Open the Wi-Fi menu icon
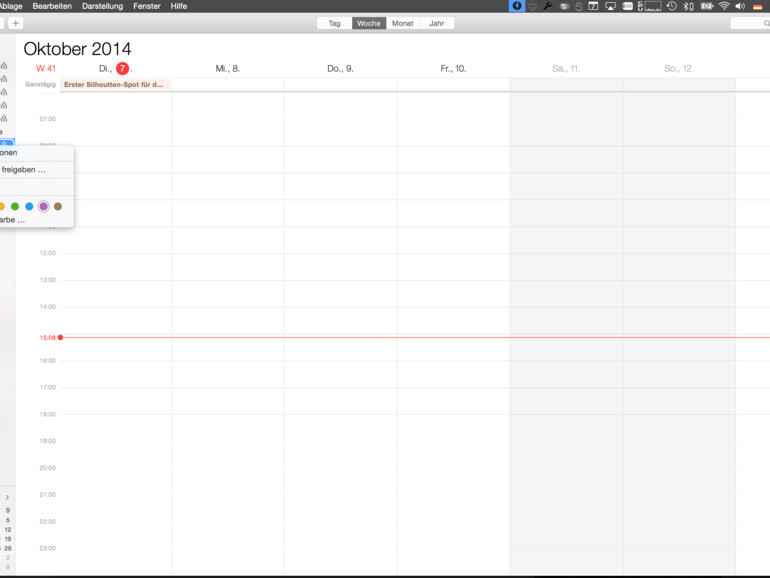Screen dimensions: 770x578 724,6
